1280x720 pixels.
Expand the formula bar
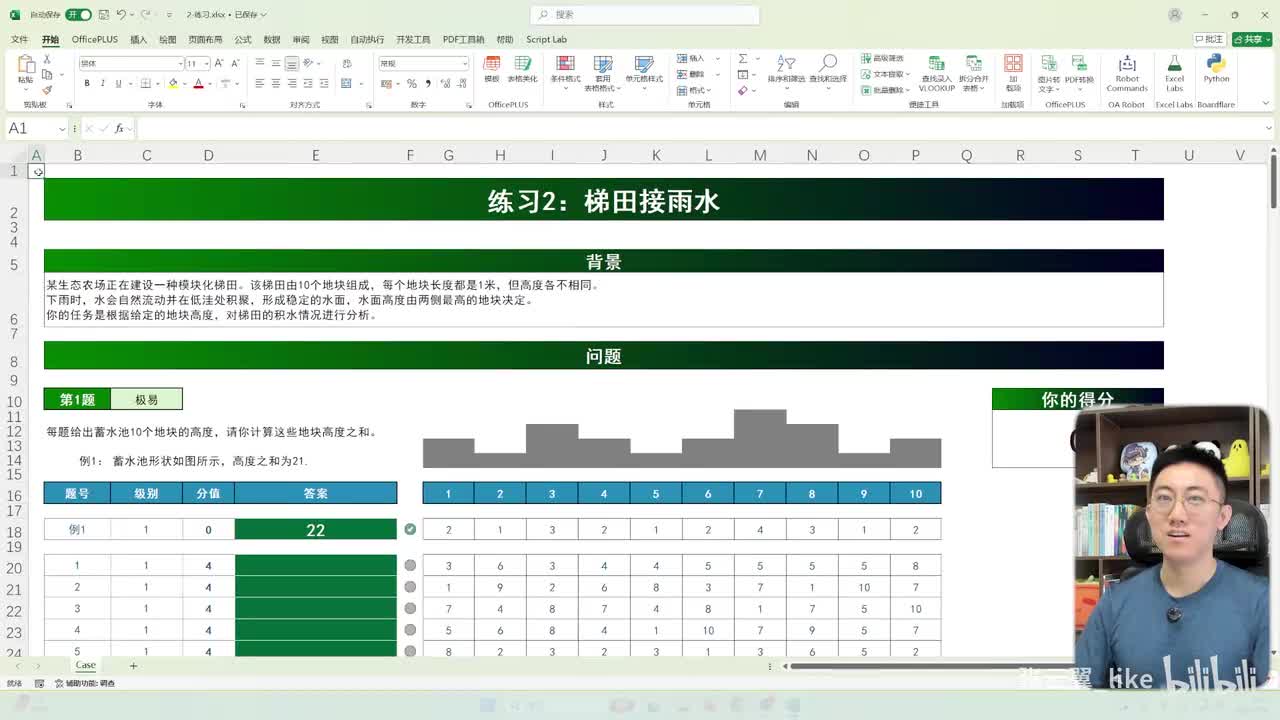(1268, 128)
